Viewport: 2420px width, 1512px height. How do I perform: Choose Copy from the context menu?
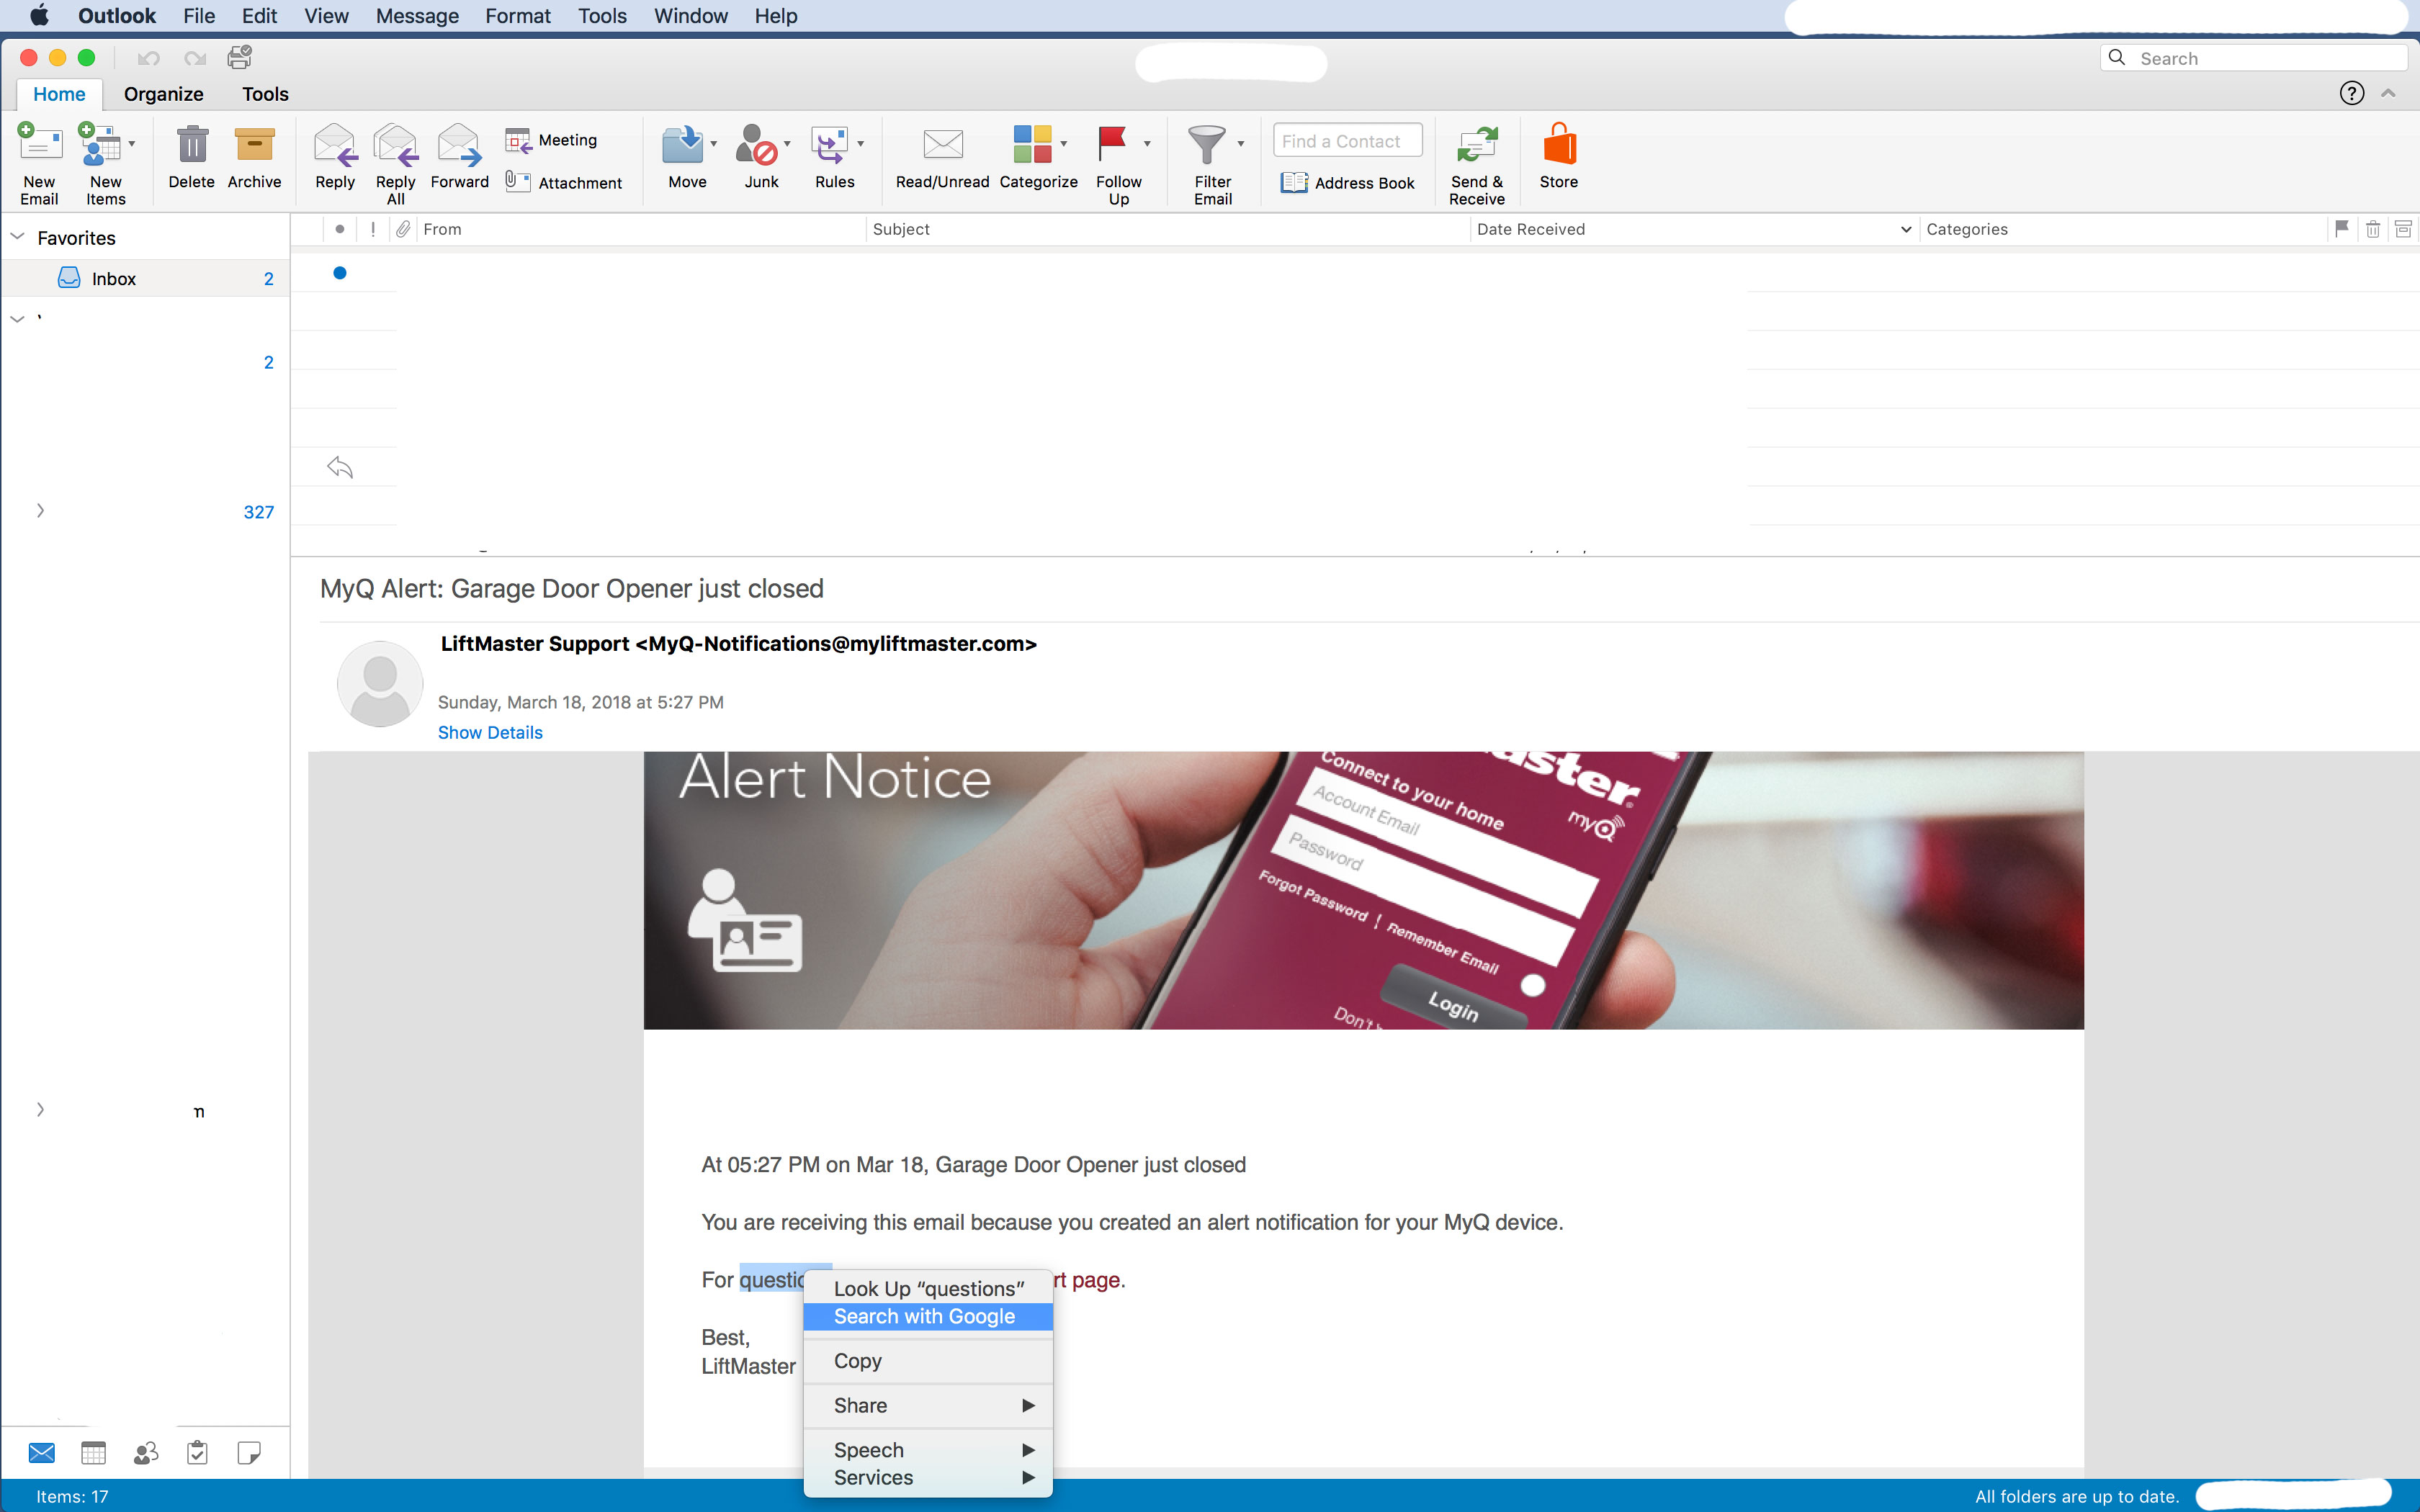tap(928, 1361)
